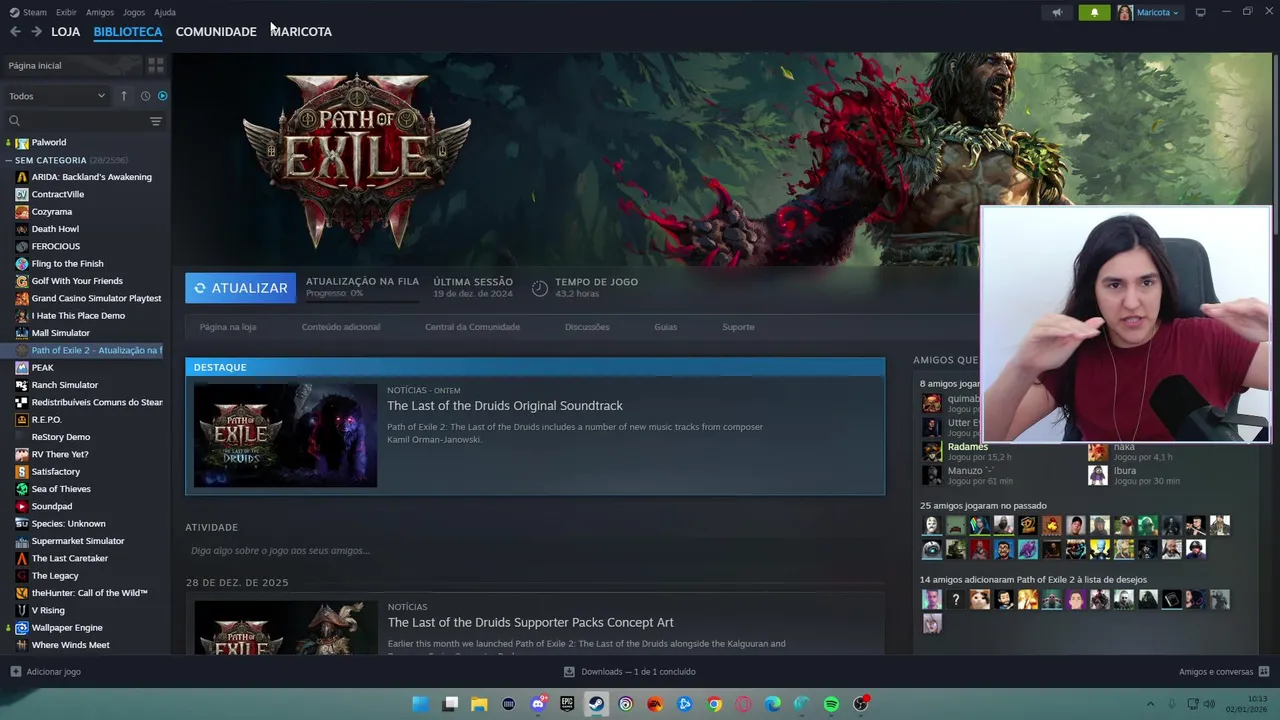Open the Windows Start button
Screen dimensions: 1280x720
[421, 704]
